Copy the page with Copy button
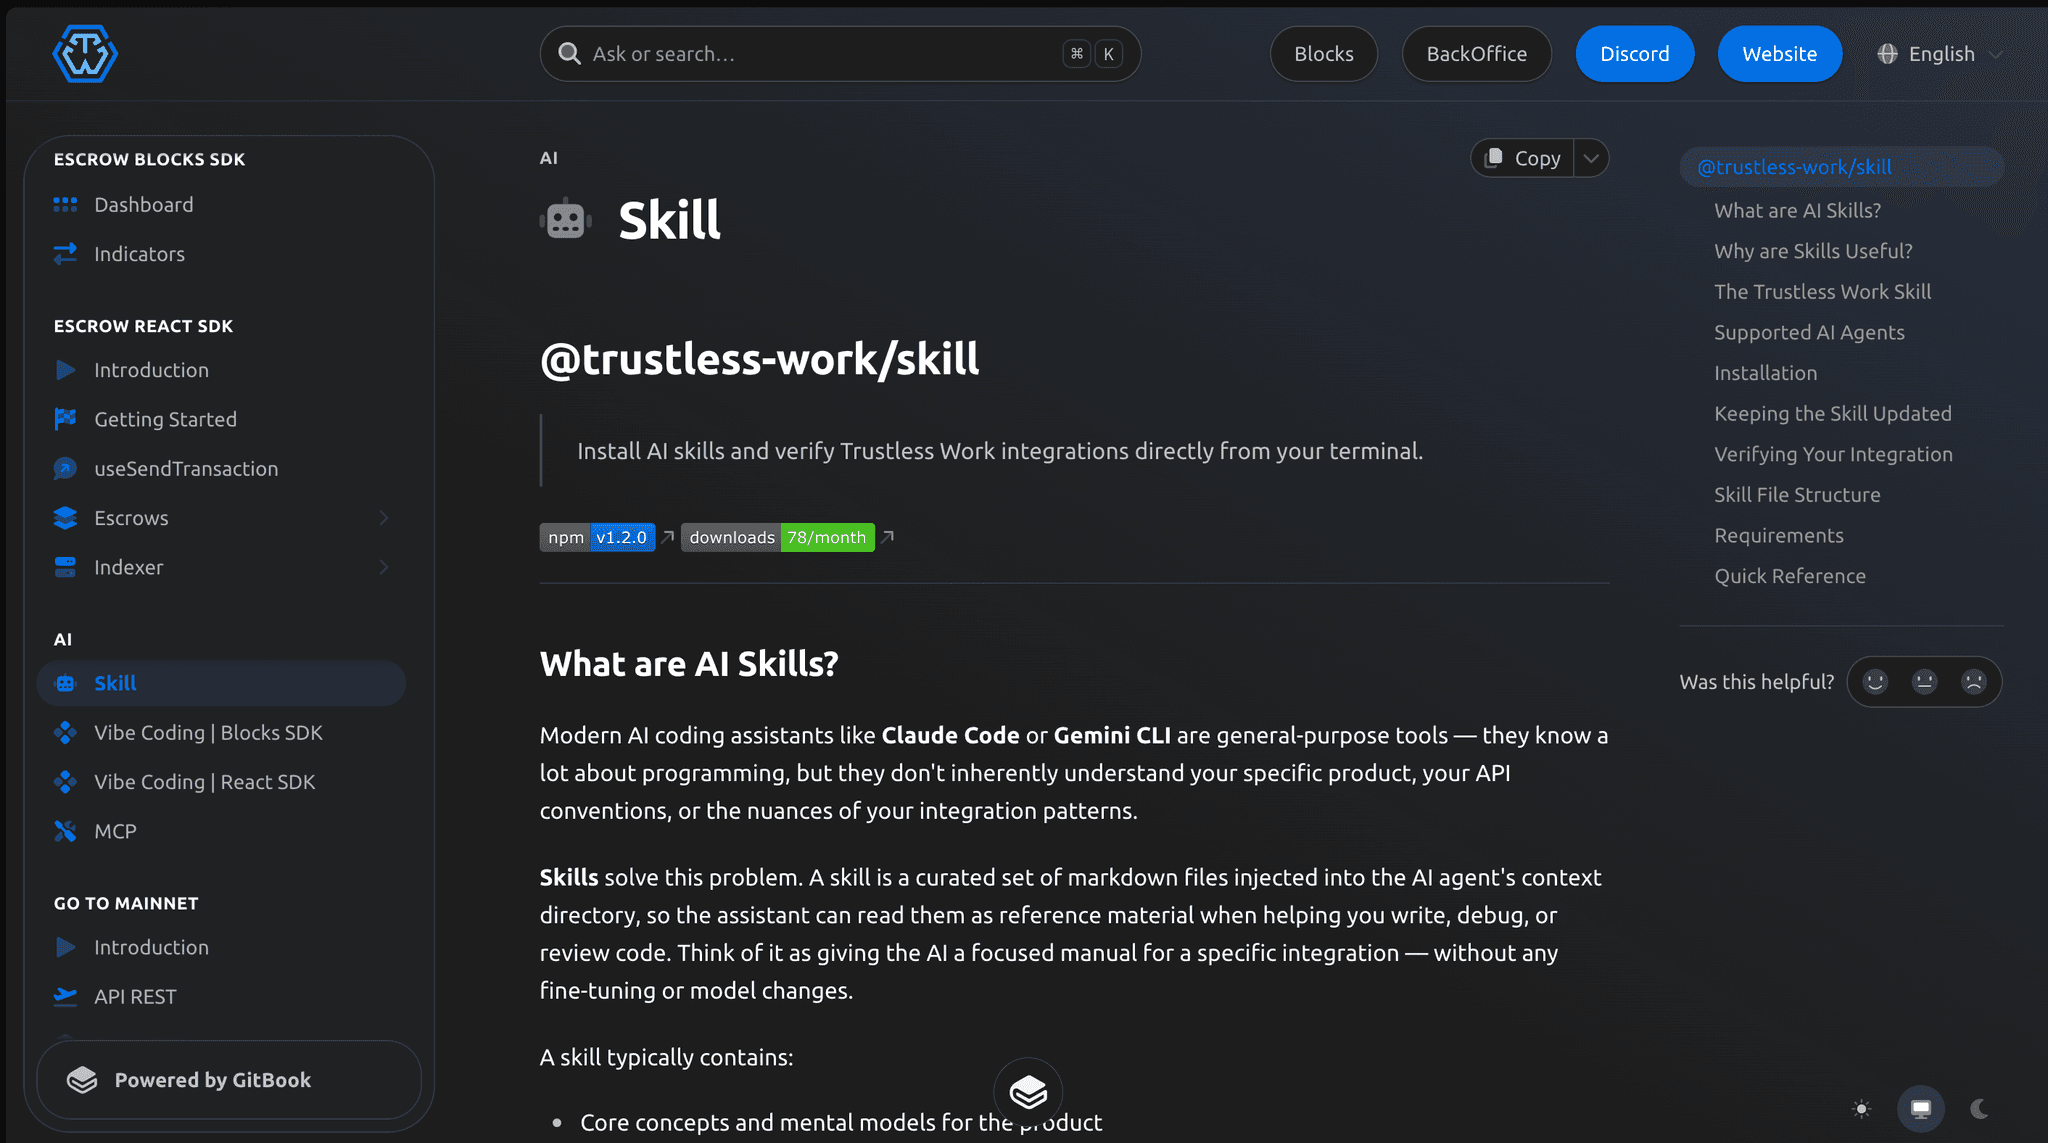Screen dimensions: 2048x1143 (1523, 158)
